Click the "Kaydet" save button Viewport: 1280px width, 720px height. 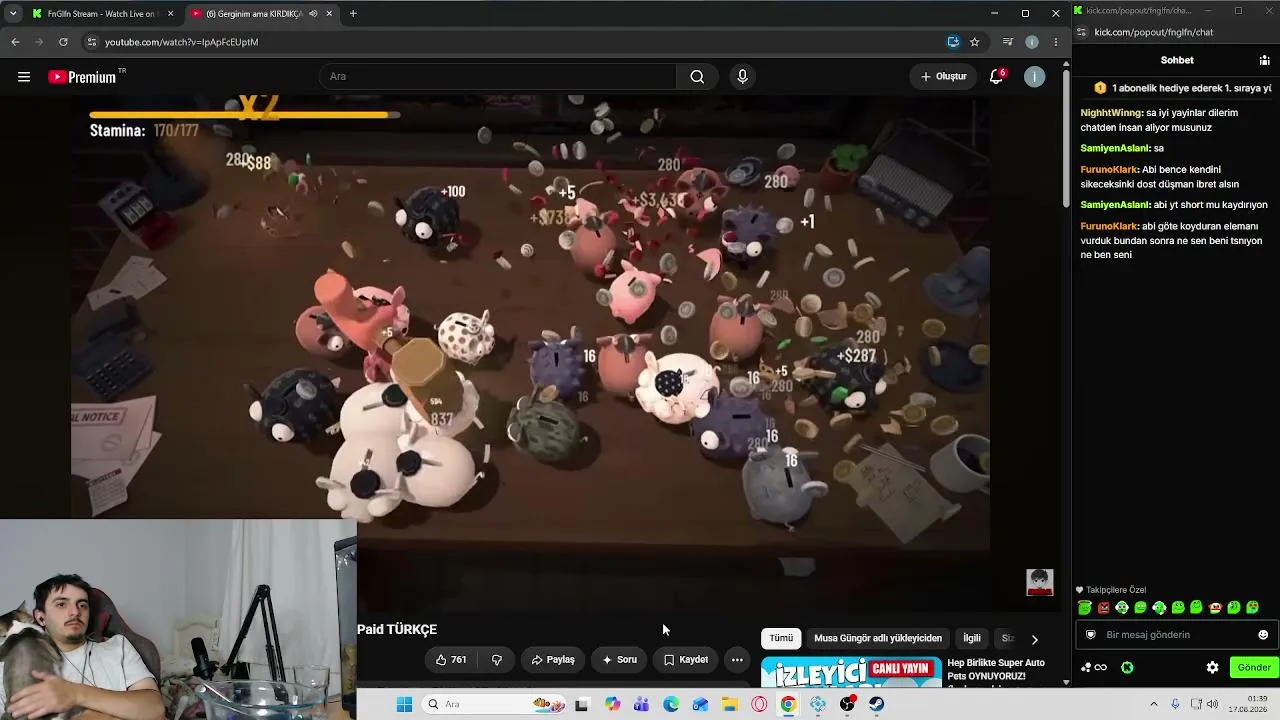coord(686,660)
